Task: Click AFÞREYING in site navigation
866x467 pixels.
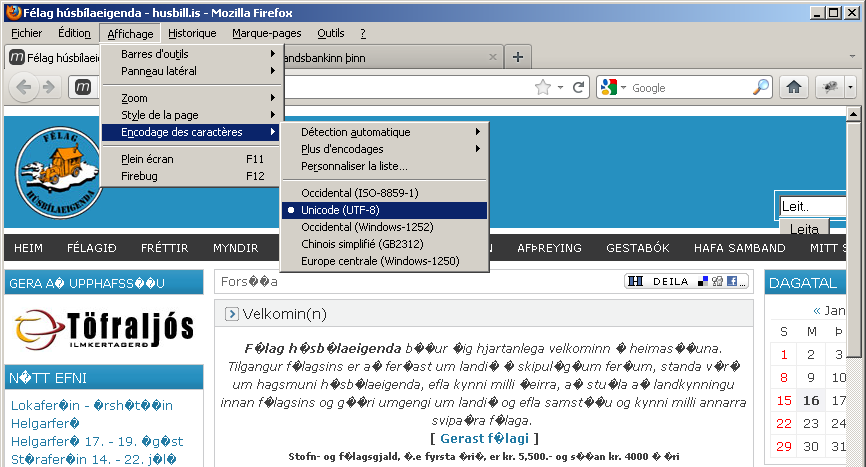Action: (x=550, y=248)
